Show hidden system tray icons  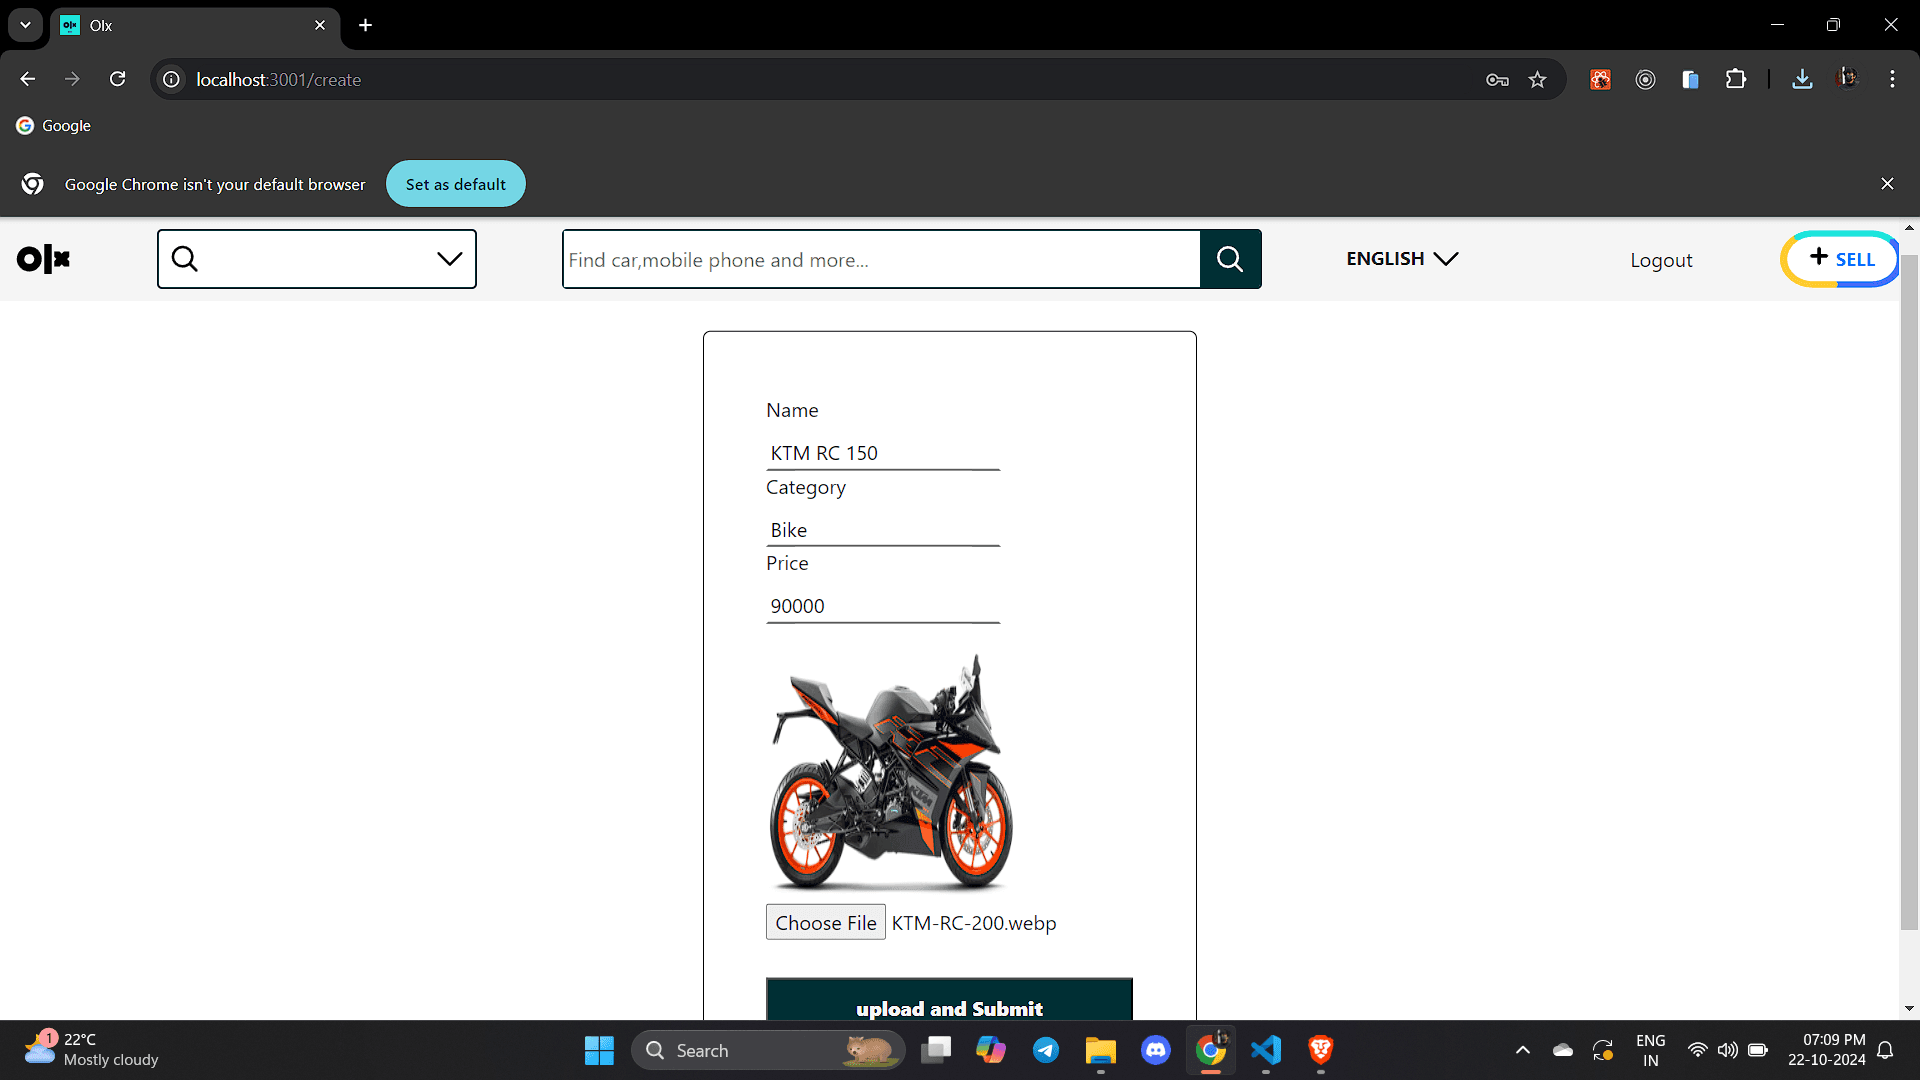click(1522, 1050)
